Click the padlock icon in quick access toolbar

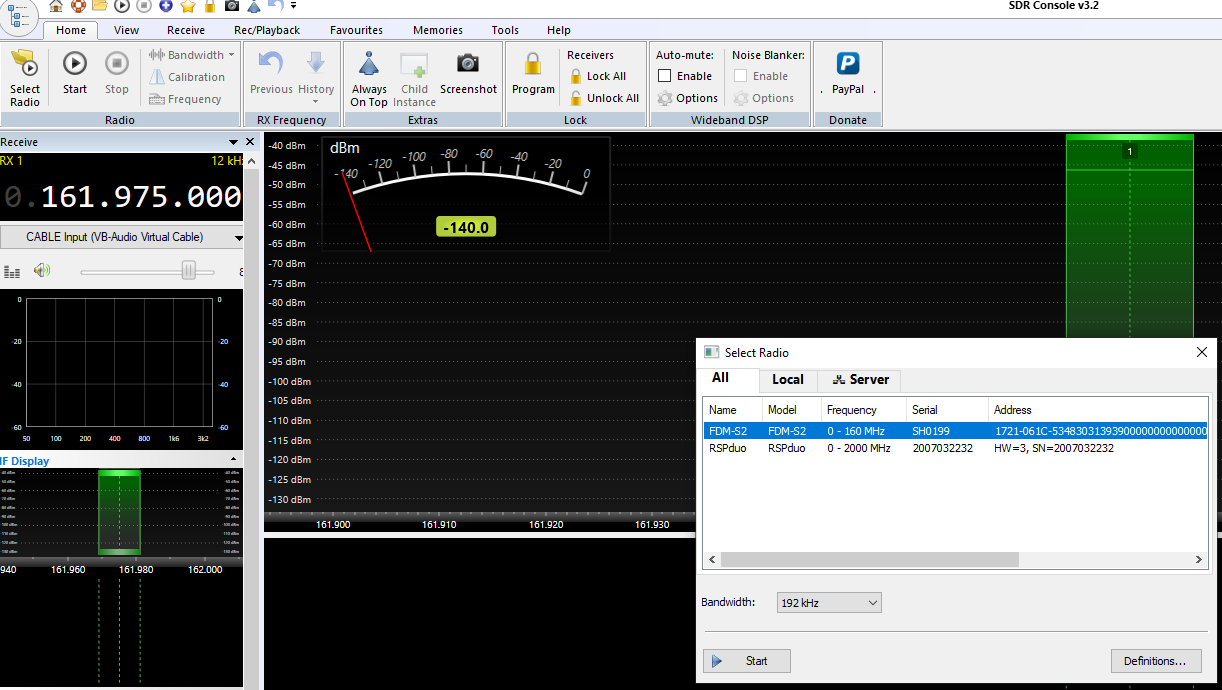[209, 6]
